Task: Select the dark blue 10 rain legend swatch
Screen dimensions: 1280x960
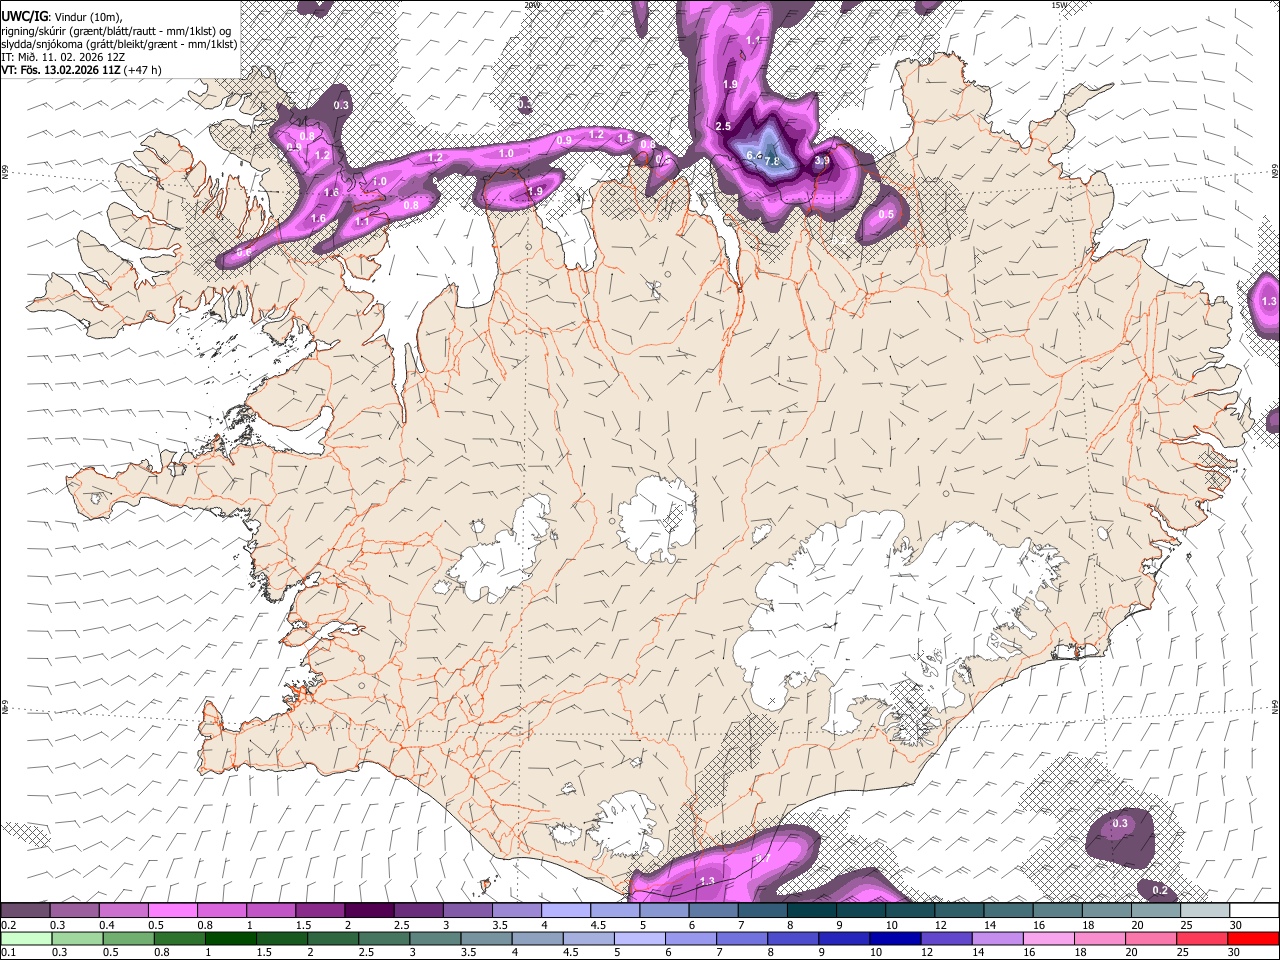Action: (895, 938)
